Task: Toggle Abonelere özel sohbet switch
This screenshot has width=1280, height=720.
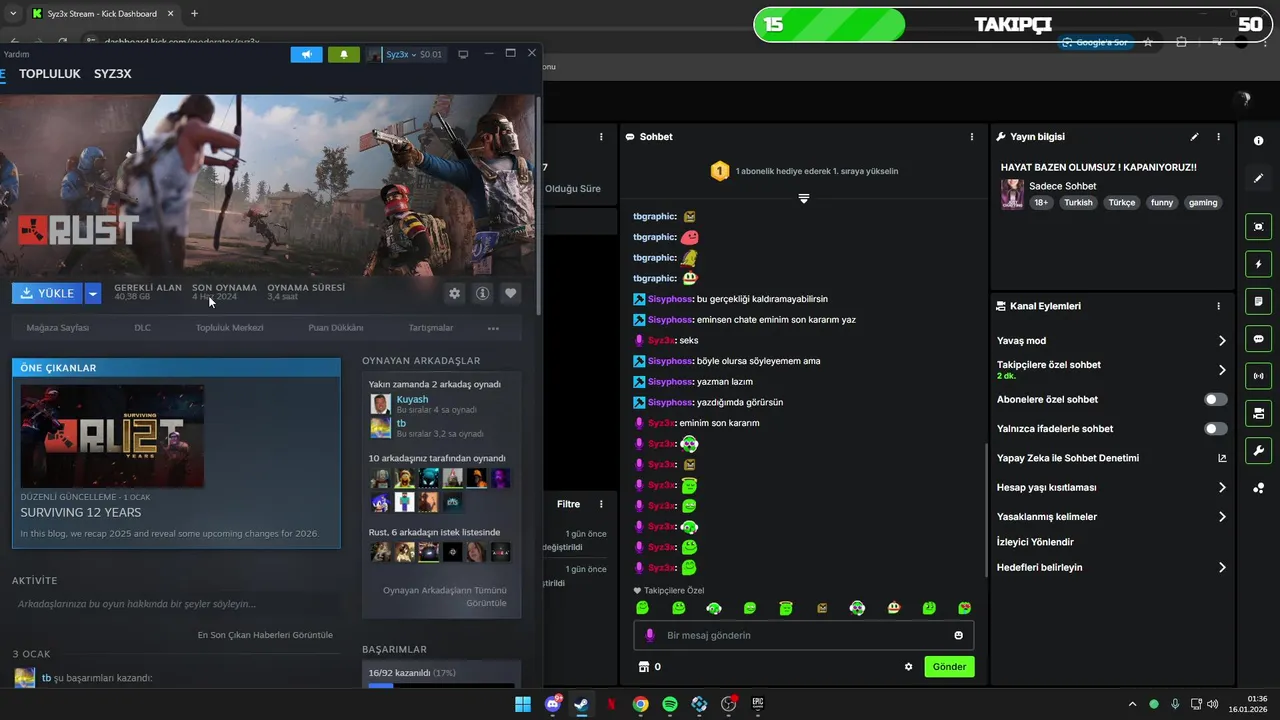Action: pyautogui.click(x=1215, y=399)
